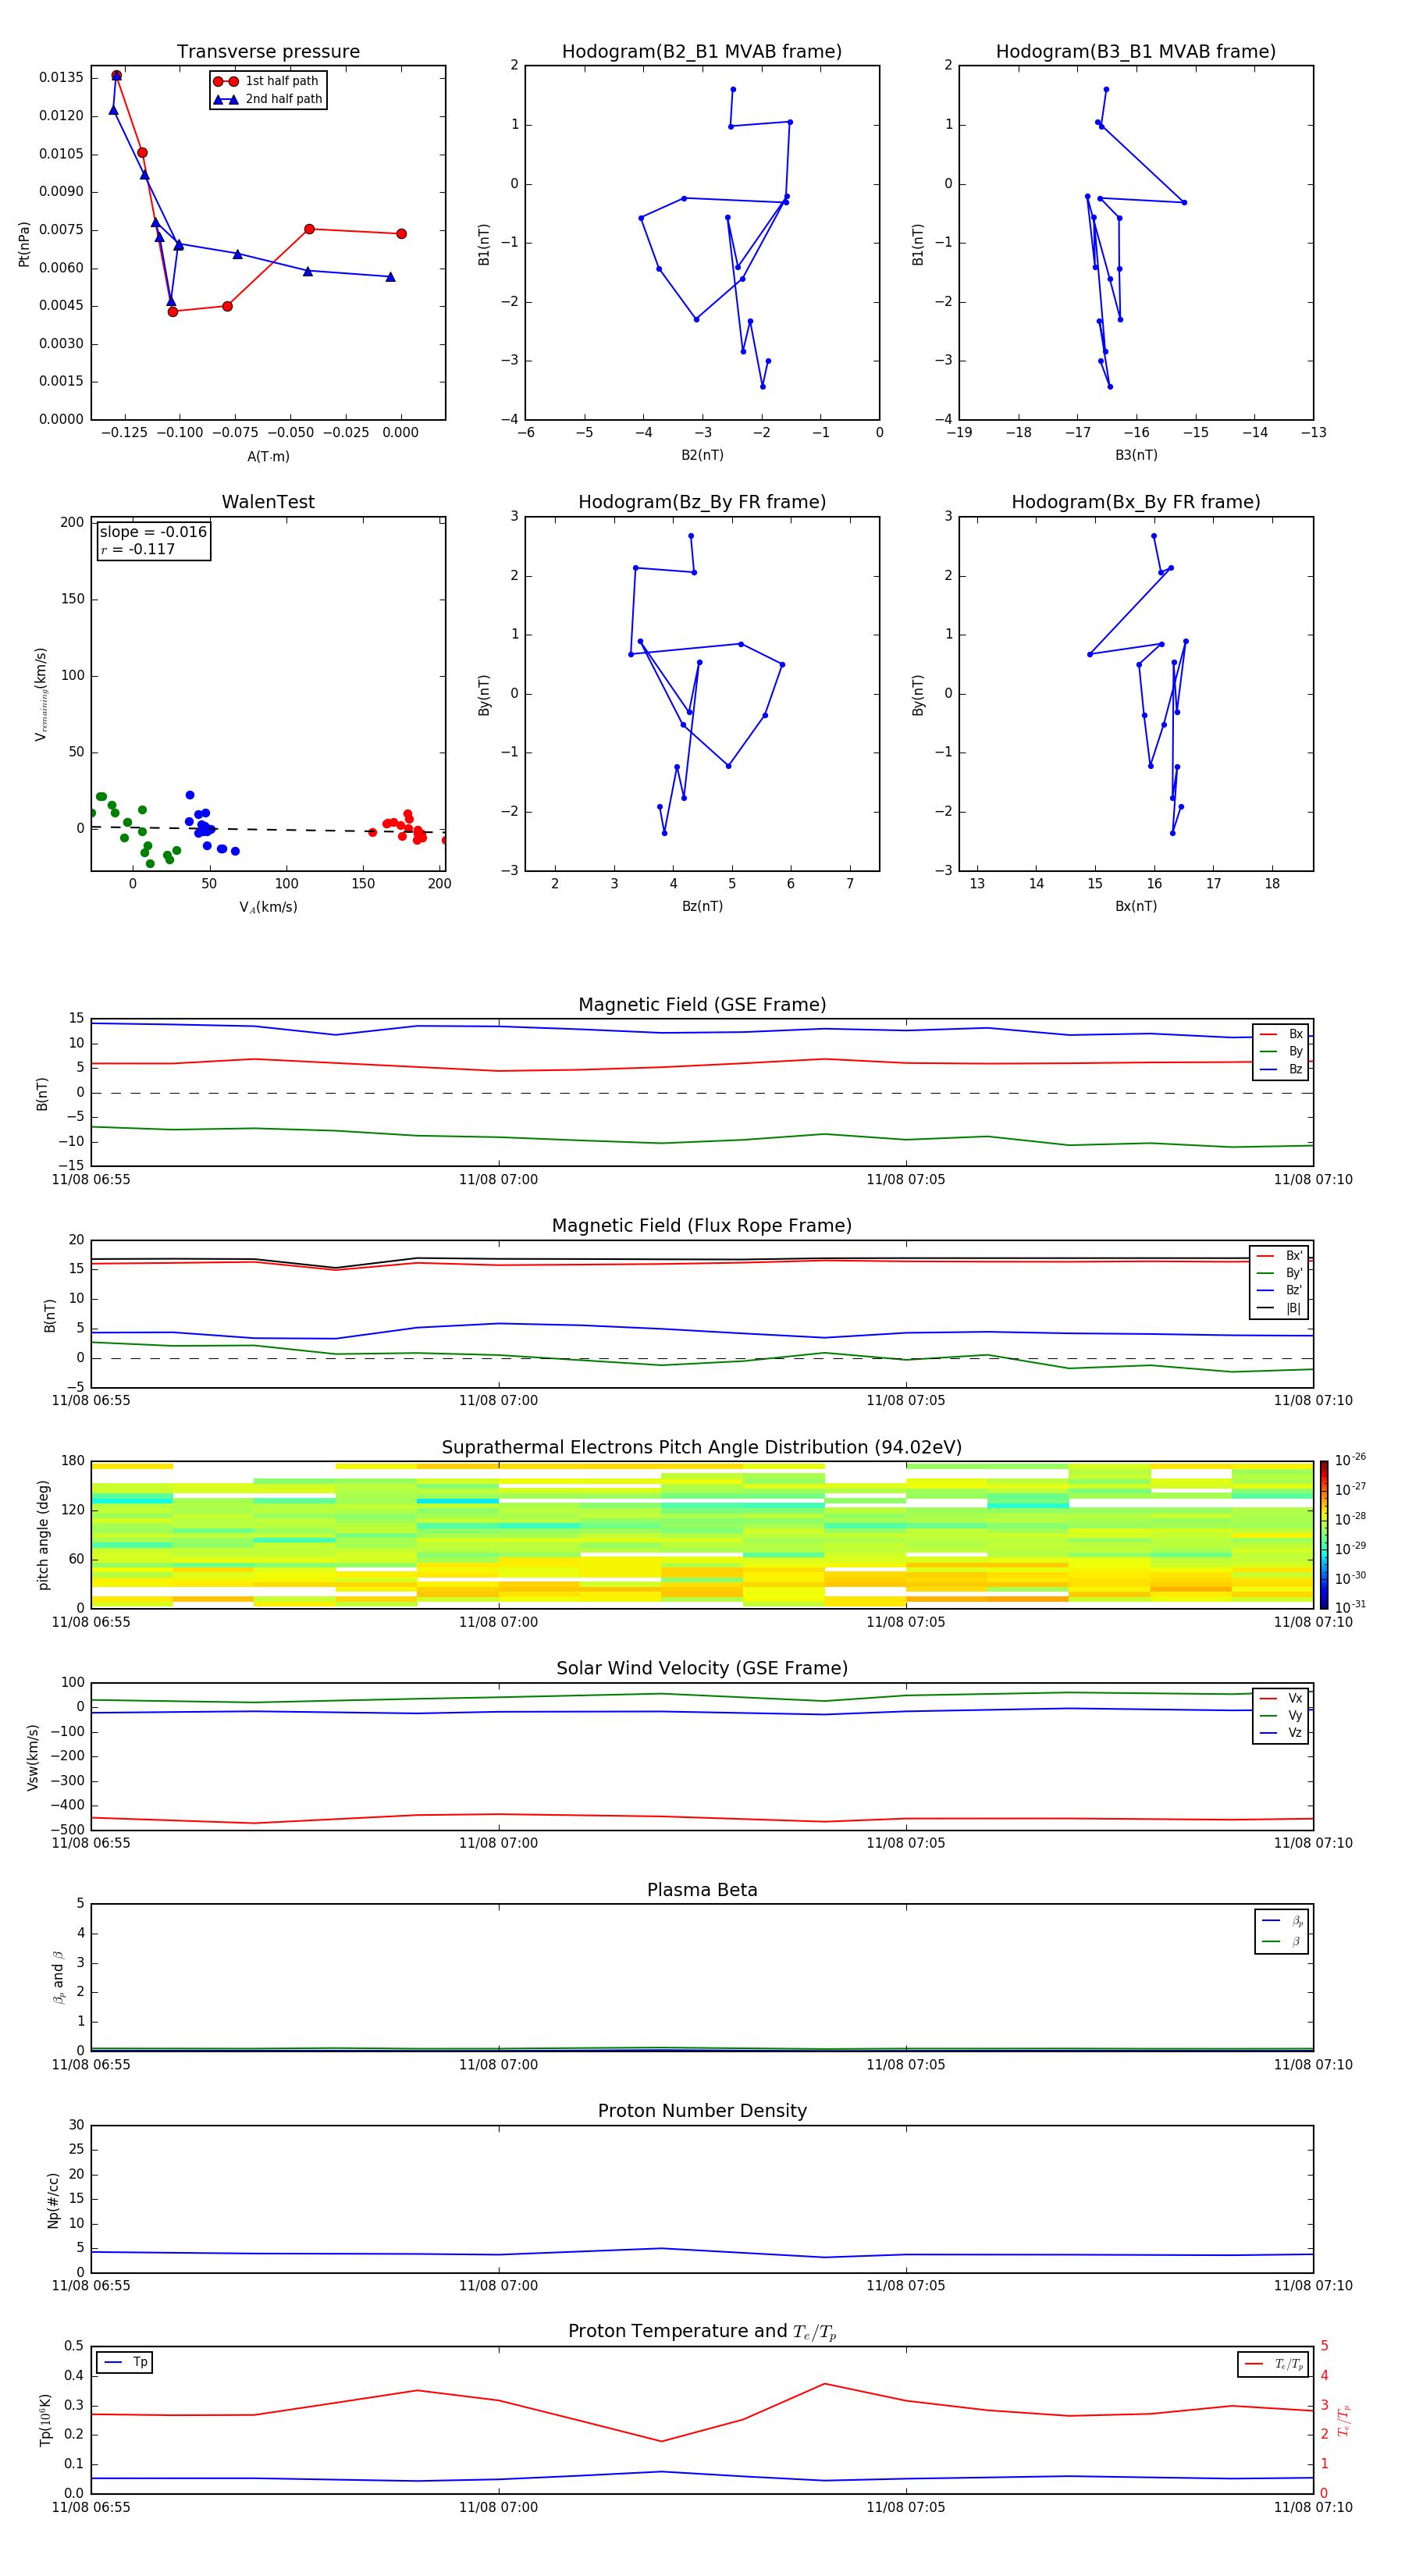
Task: Click the 'Np(#/cc)' y-axis label
Action: (53, 2200)
